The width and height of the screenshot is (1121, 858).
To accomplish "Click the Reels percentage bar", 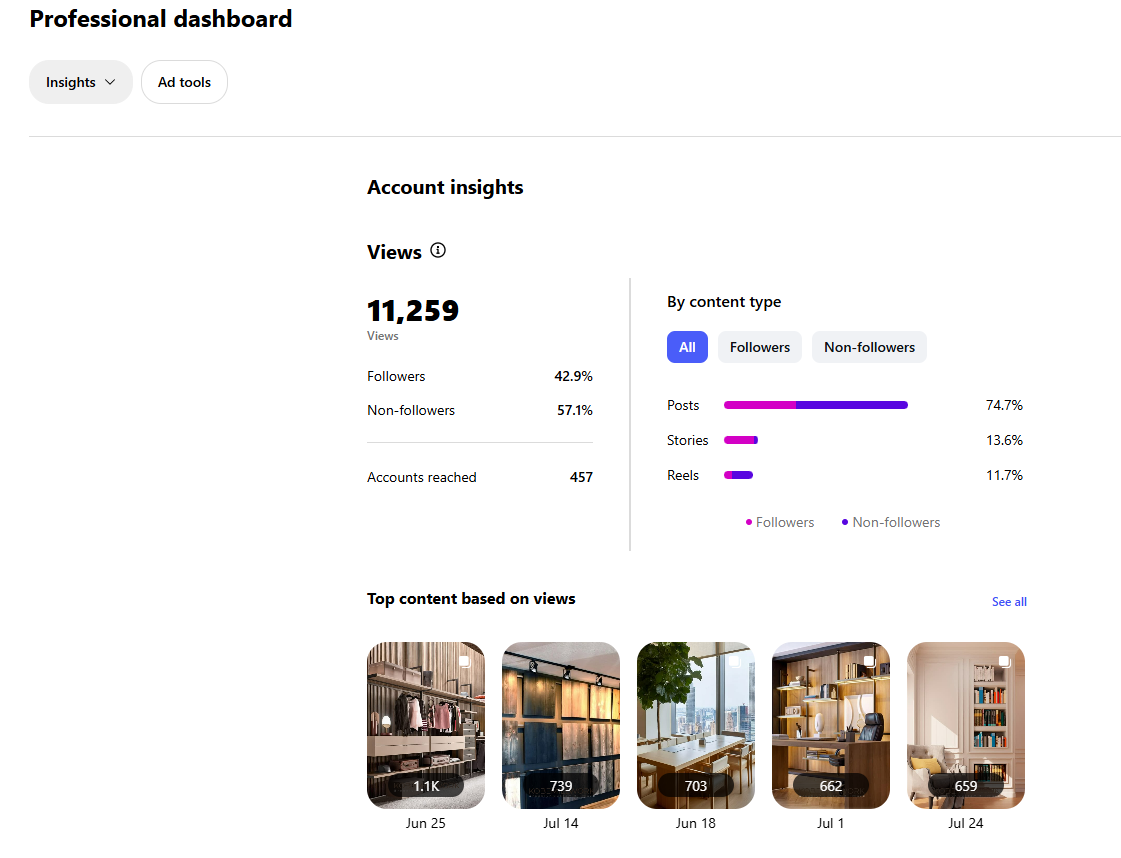I will 739,475.
